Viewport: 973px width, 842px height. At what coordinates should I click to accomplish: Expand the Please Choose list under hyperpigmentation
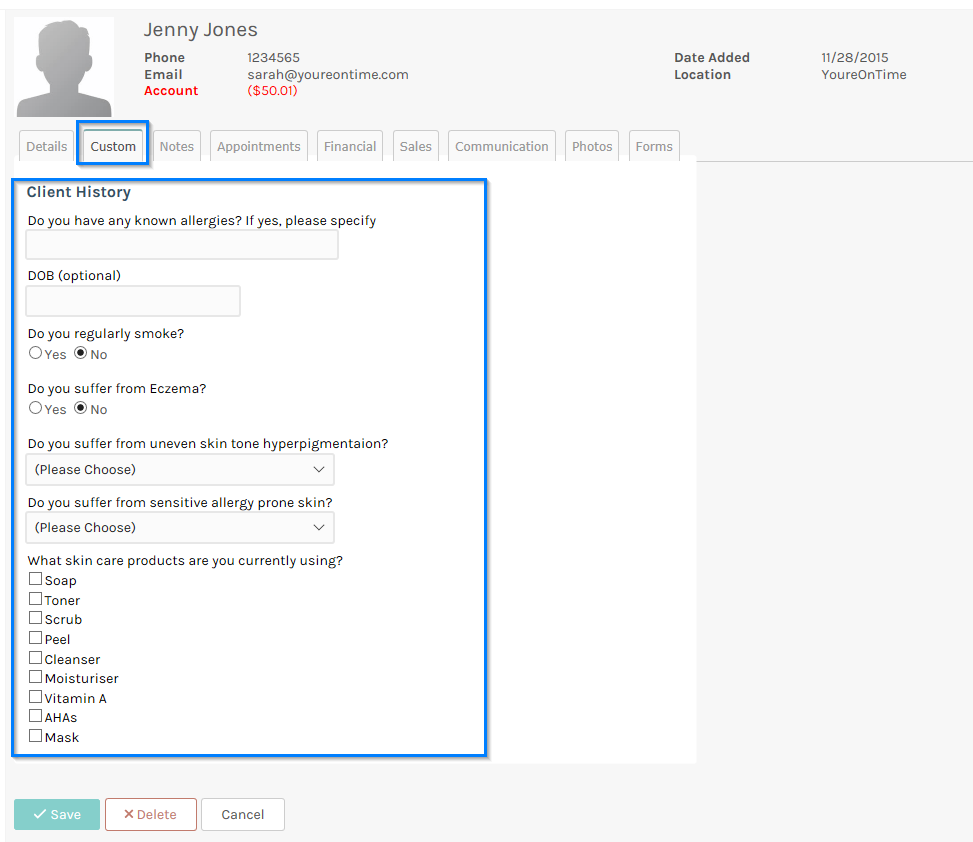click(x=180, y=469)
